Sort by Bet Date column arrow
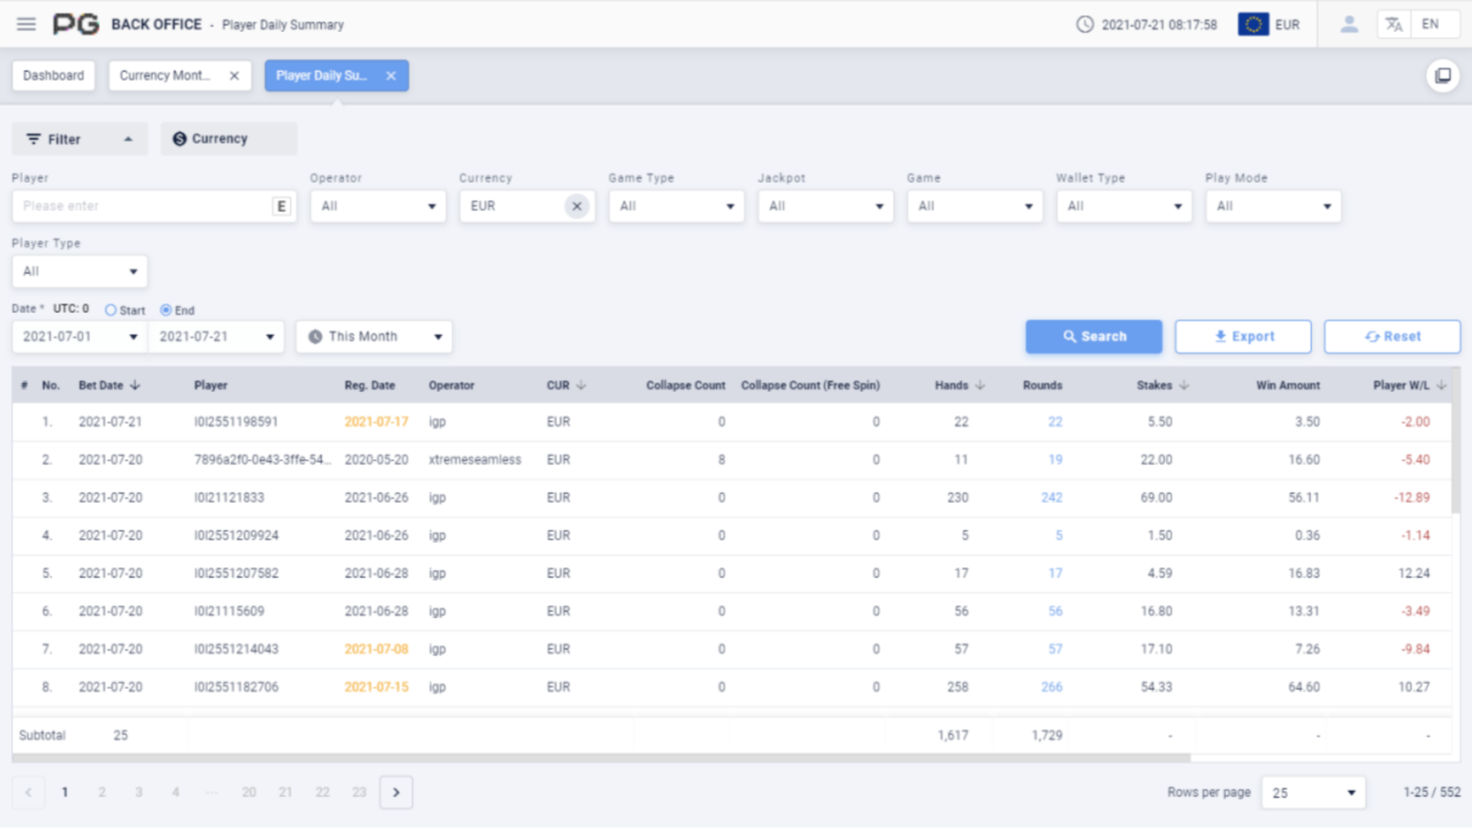1472x828 pixels. 135,385
